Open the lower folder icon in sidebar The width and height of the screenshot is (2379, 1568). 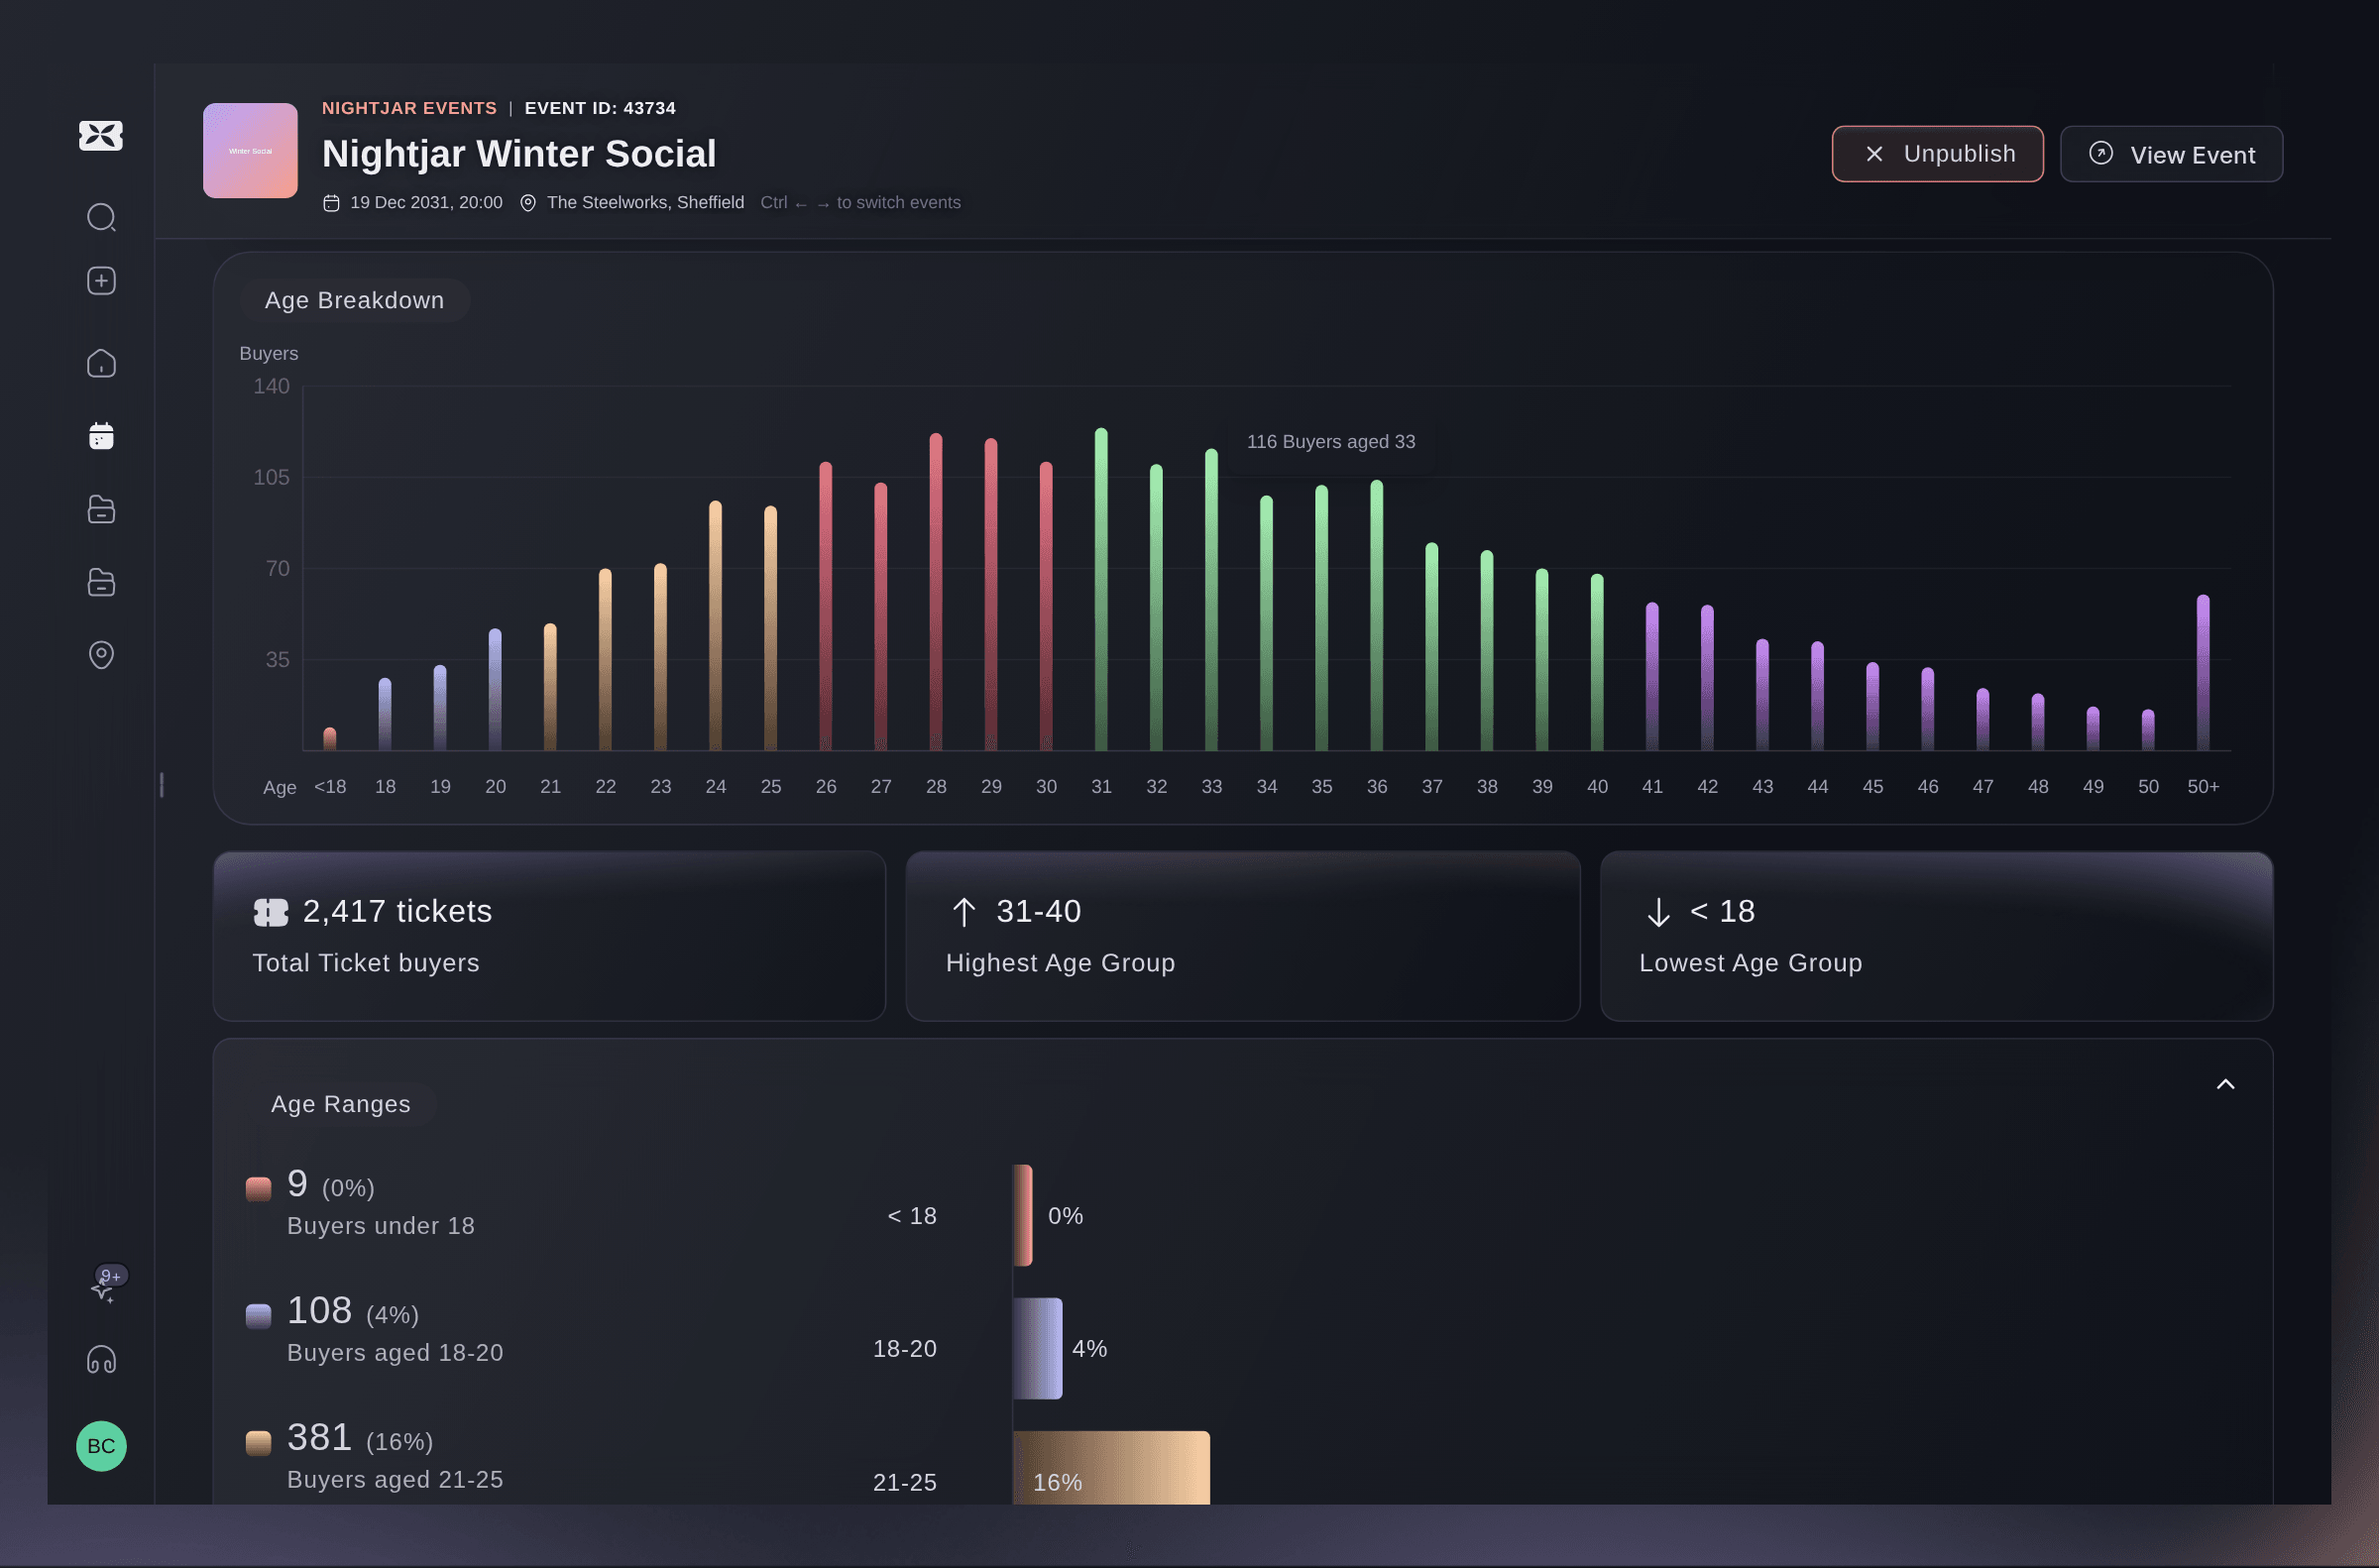(101, 582)
